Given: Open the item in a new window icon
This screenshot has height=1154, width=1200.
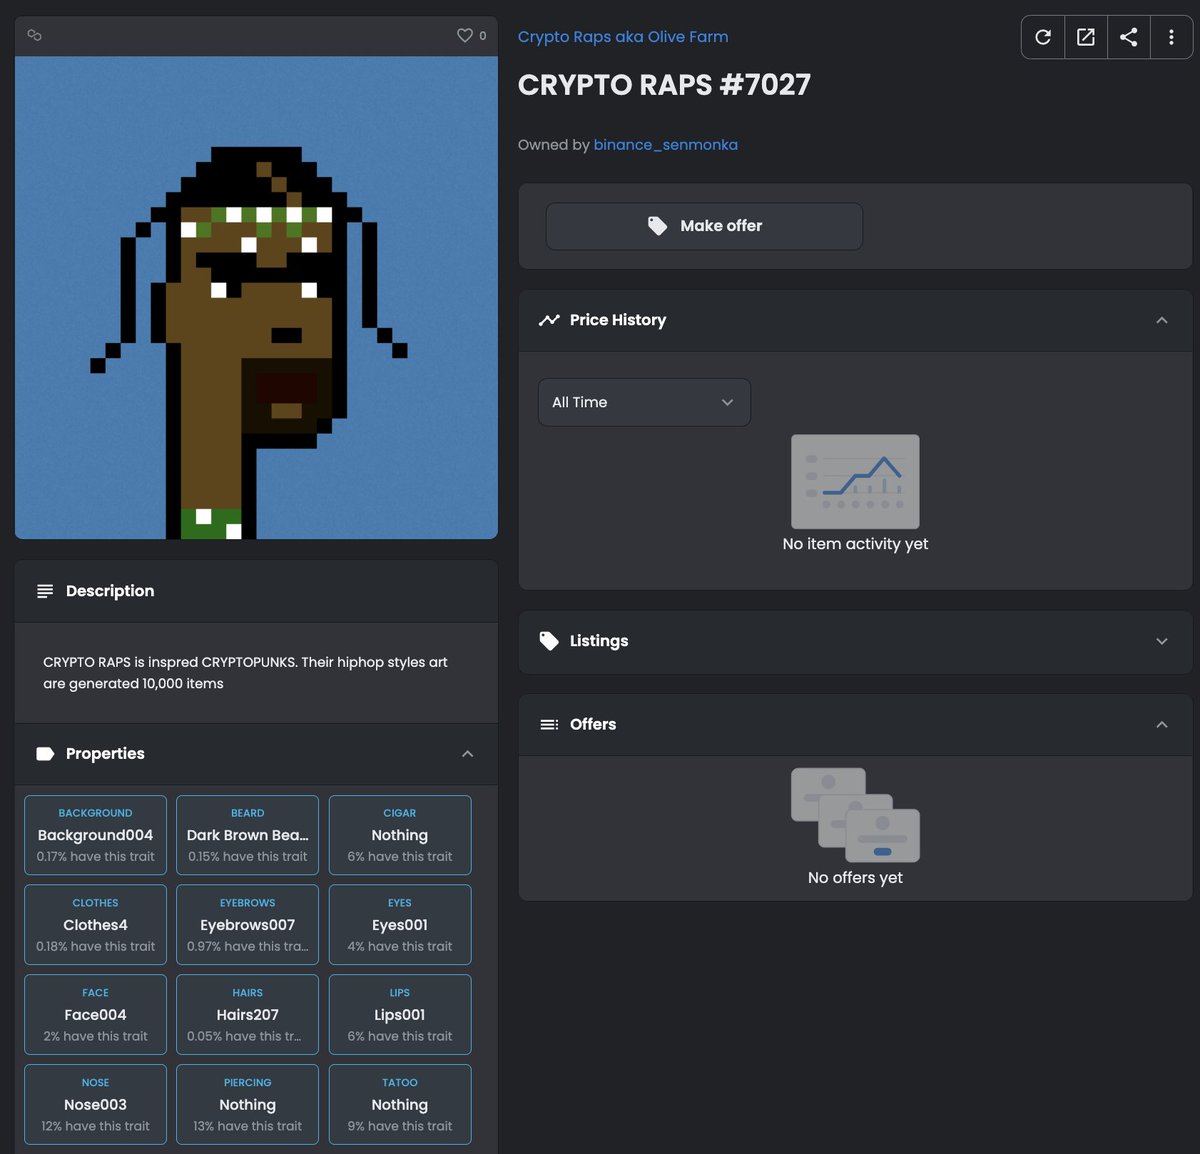Looking at the screenshot, I should 1086,37.
